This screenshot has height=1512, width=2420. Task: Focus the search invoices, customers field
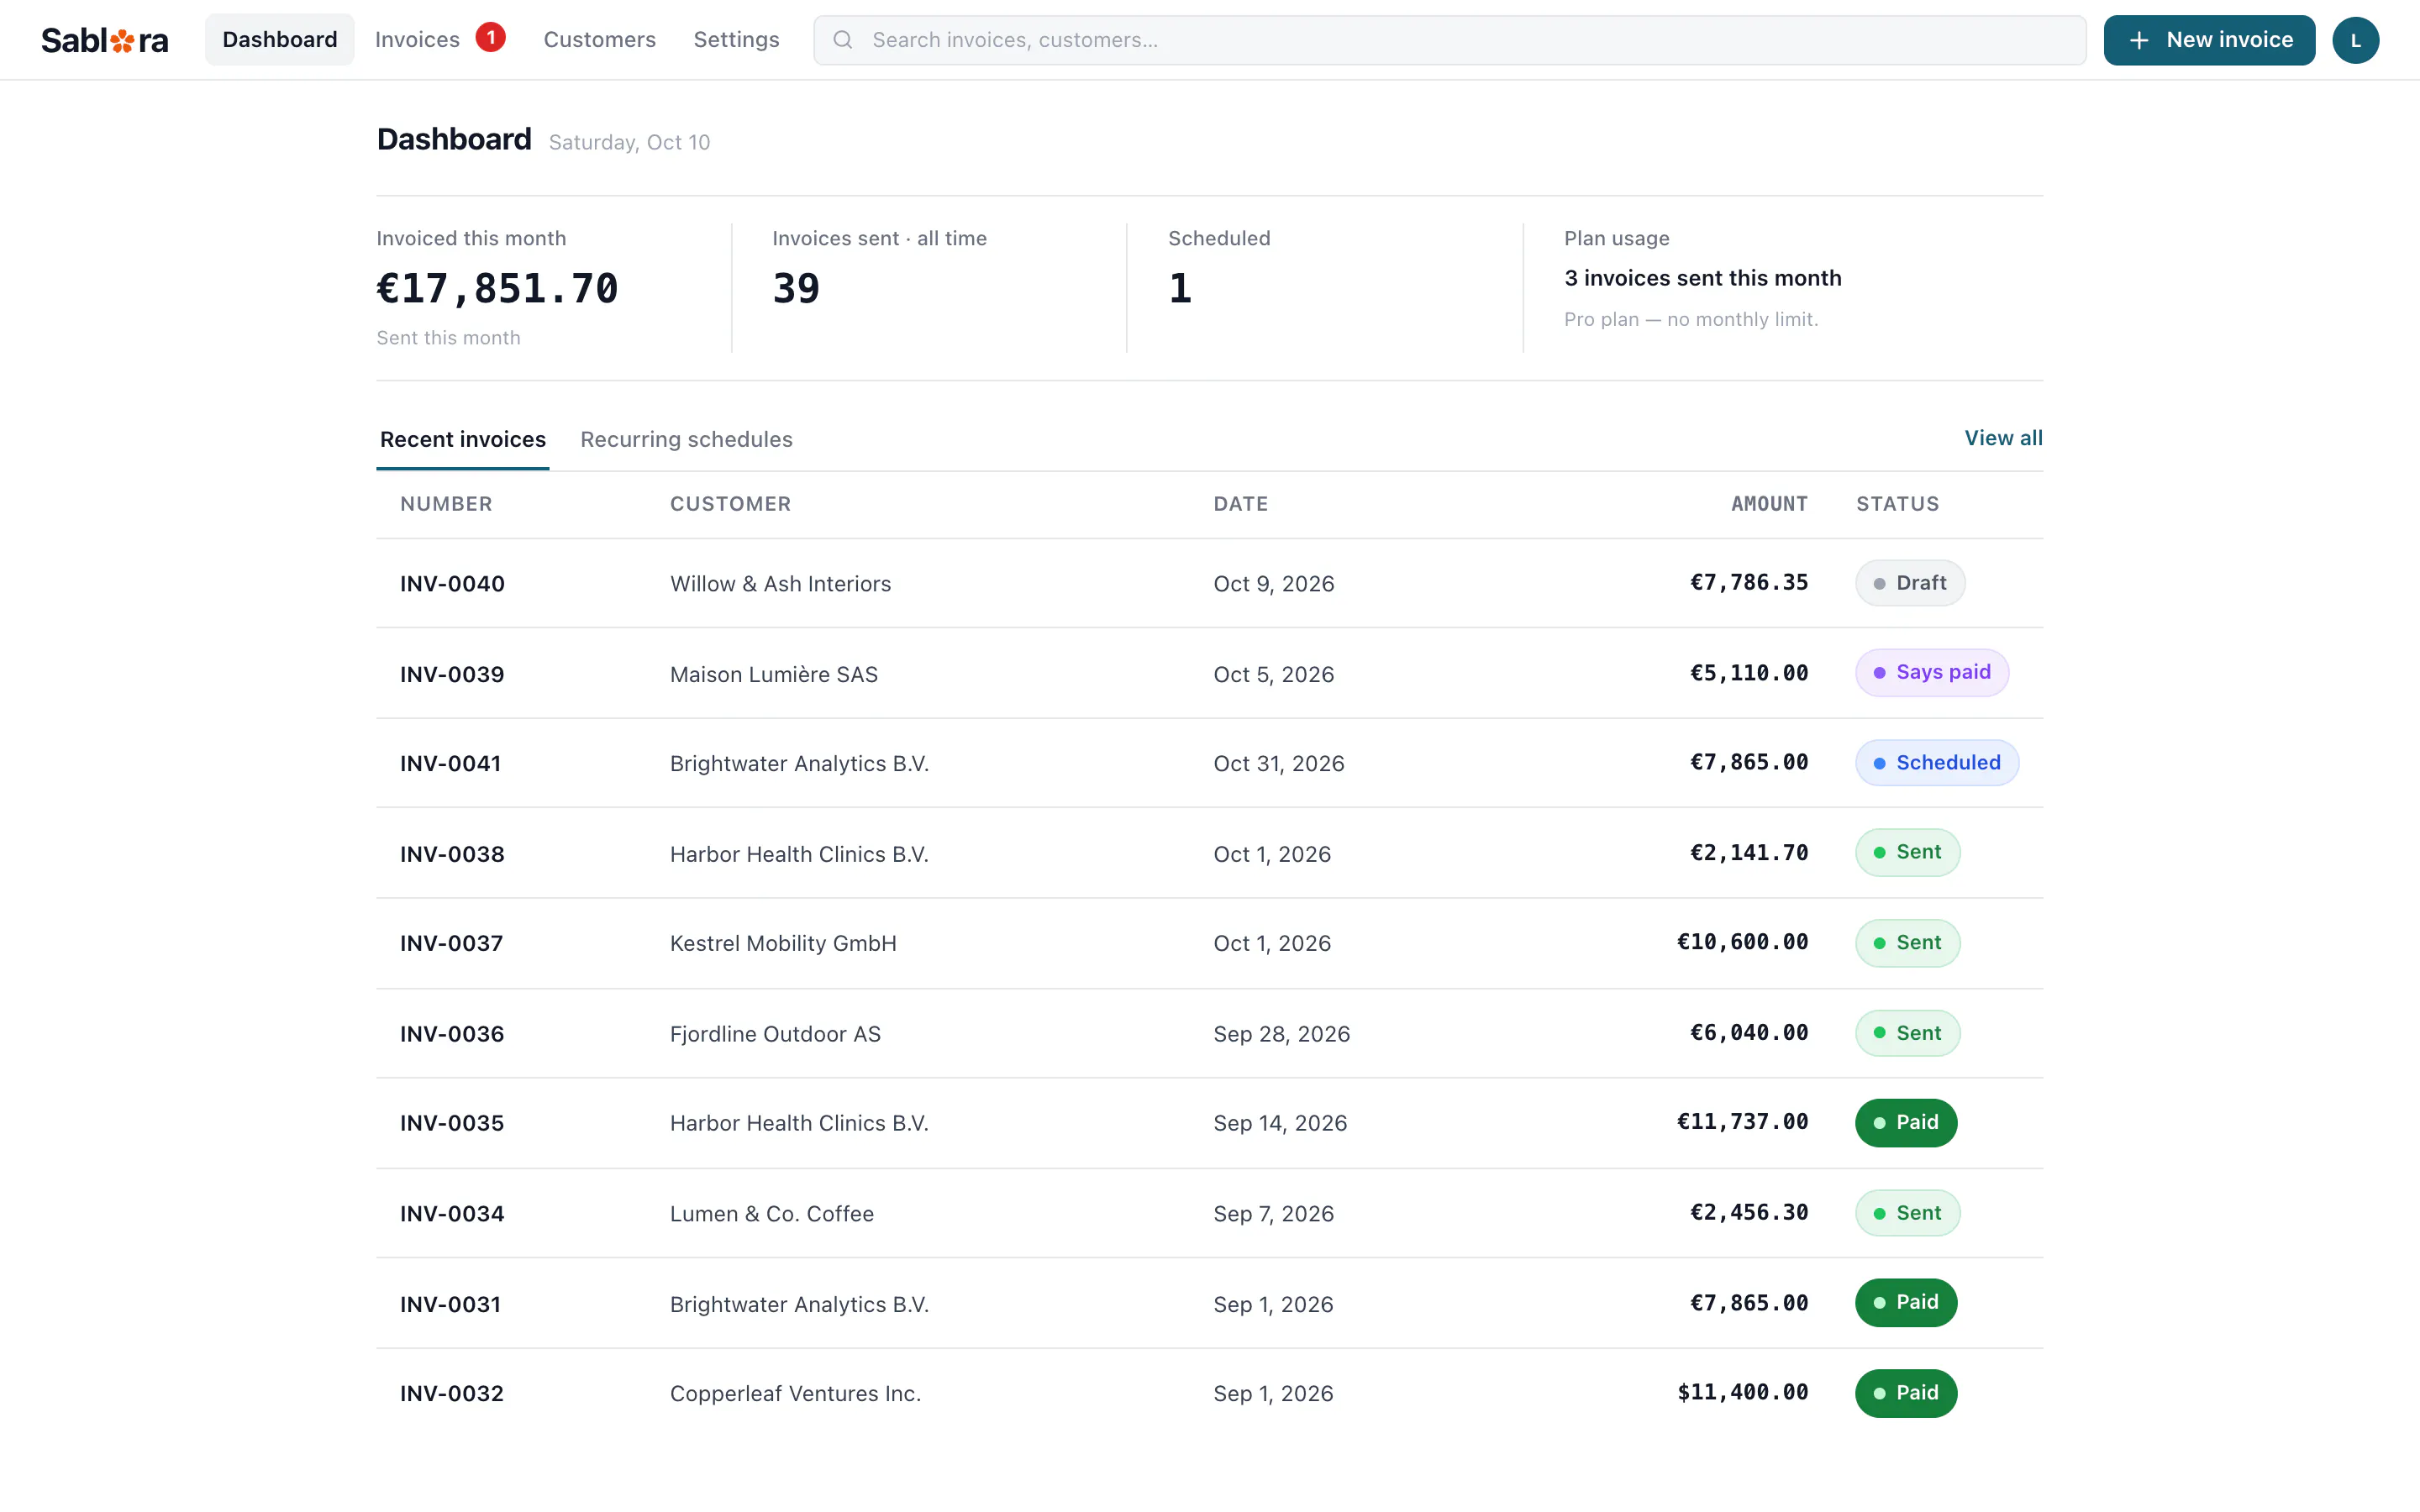click(1449, 40)
